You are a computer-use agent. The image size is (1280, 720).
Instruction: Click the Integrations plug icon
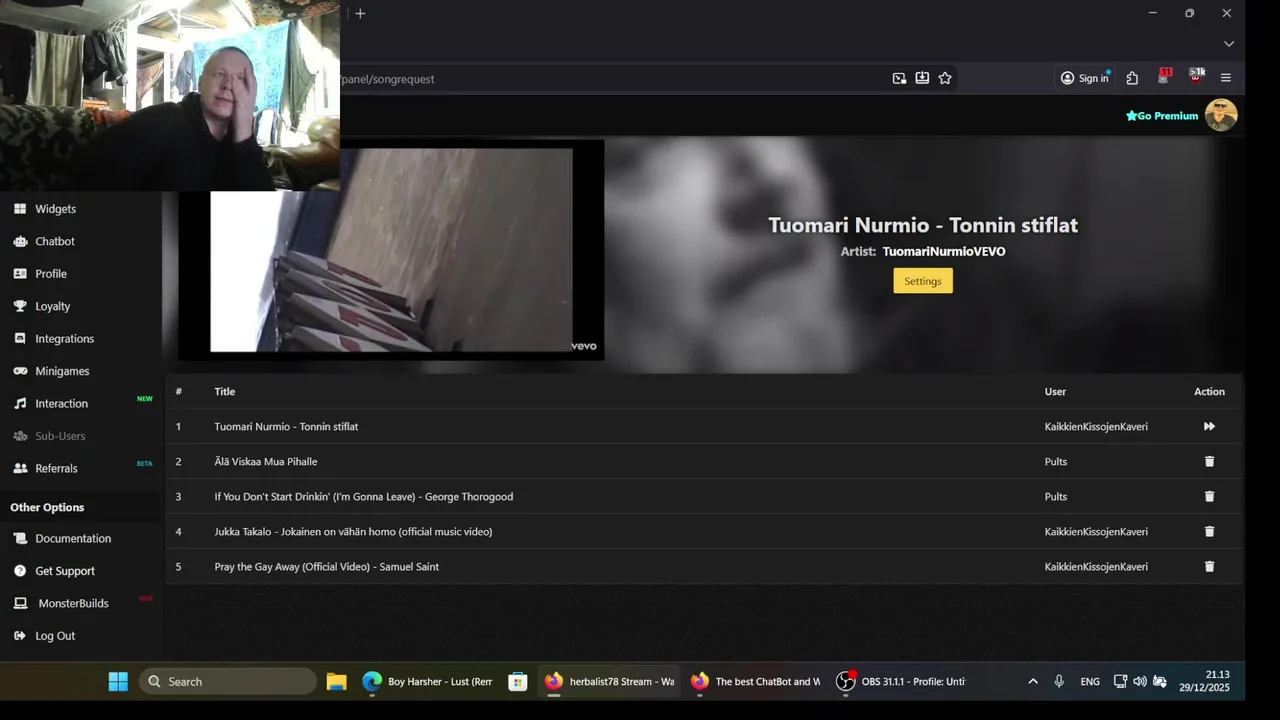tap(20, 339)
